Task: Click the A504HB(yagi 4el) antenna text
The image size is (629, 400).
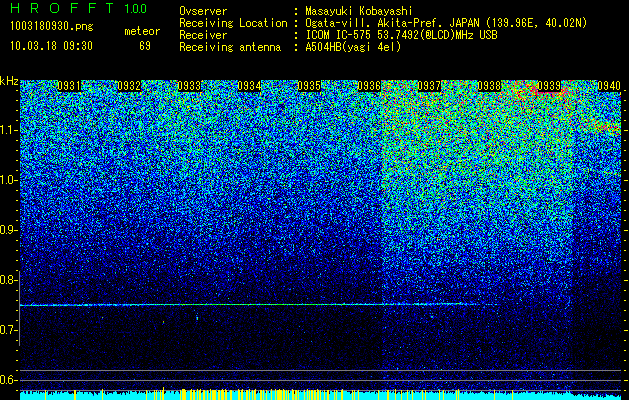Action: click(x=353, y=48)
